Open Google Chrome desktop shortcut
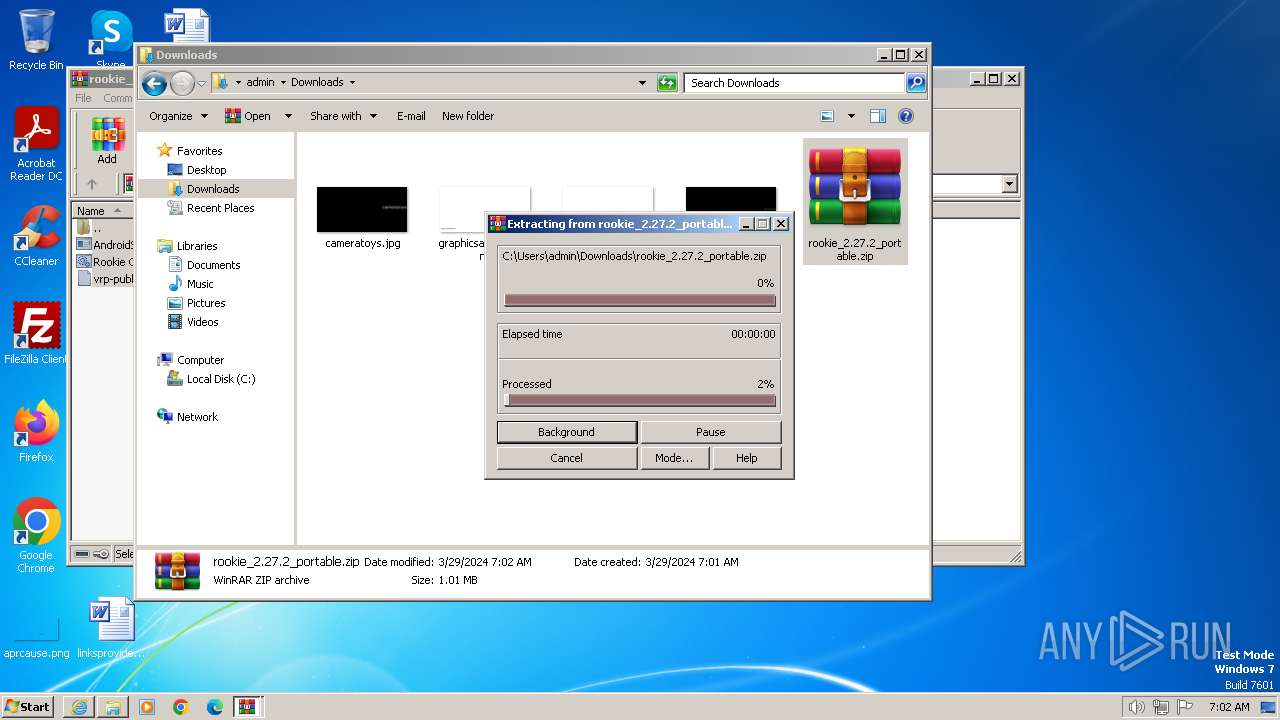1280x720 pixels. [36, 536]
